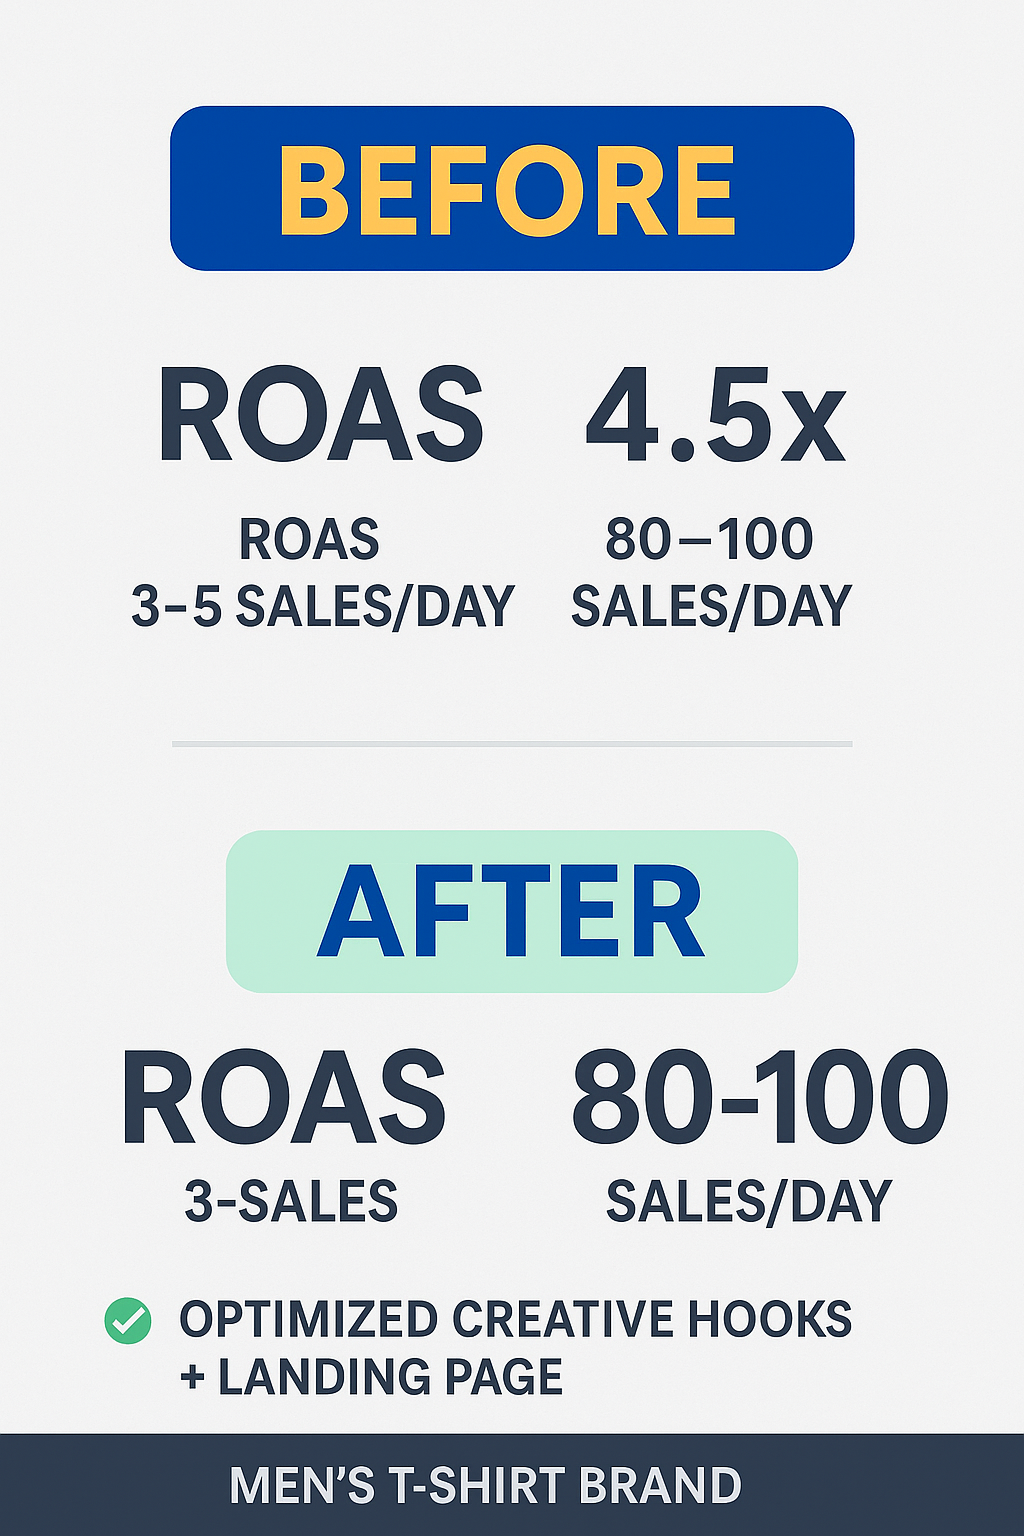Screen dimensions: 1024x1536
Task: Click the 80–100 SALES/DAY text under 4.5x
Action: click(x=711, y=573)
